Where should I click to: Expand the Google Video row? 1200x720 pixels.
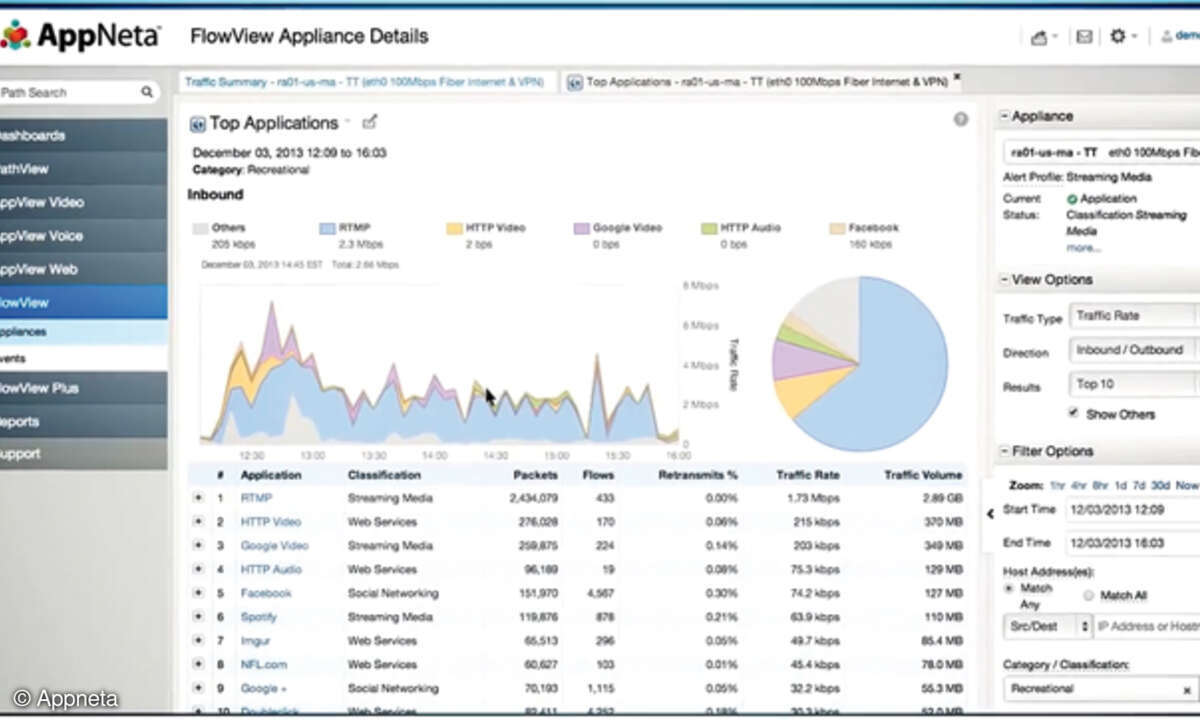point(197,545)
